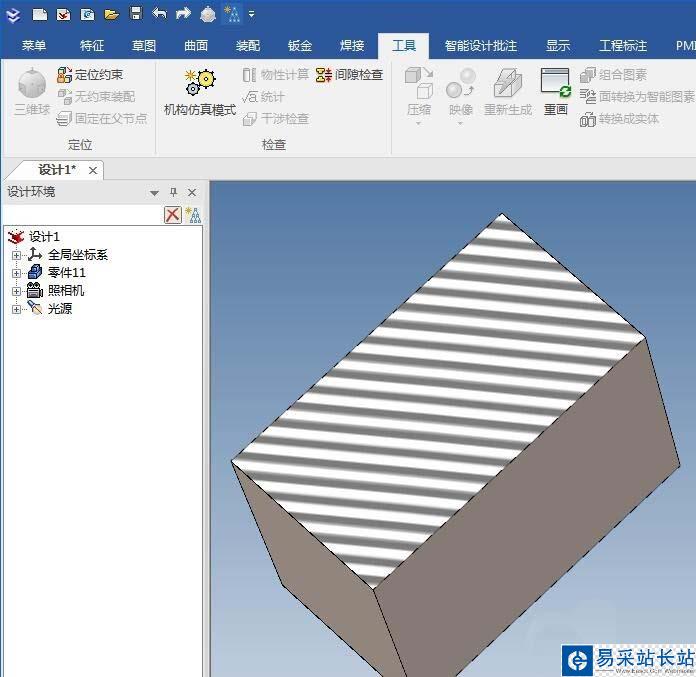Click the 压缩 ribbon button
696x677 pixels.
pyautogui.click(x=419, y=92)
